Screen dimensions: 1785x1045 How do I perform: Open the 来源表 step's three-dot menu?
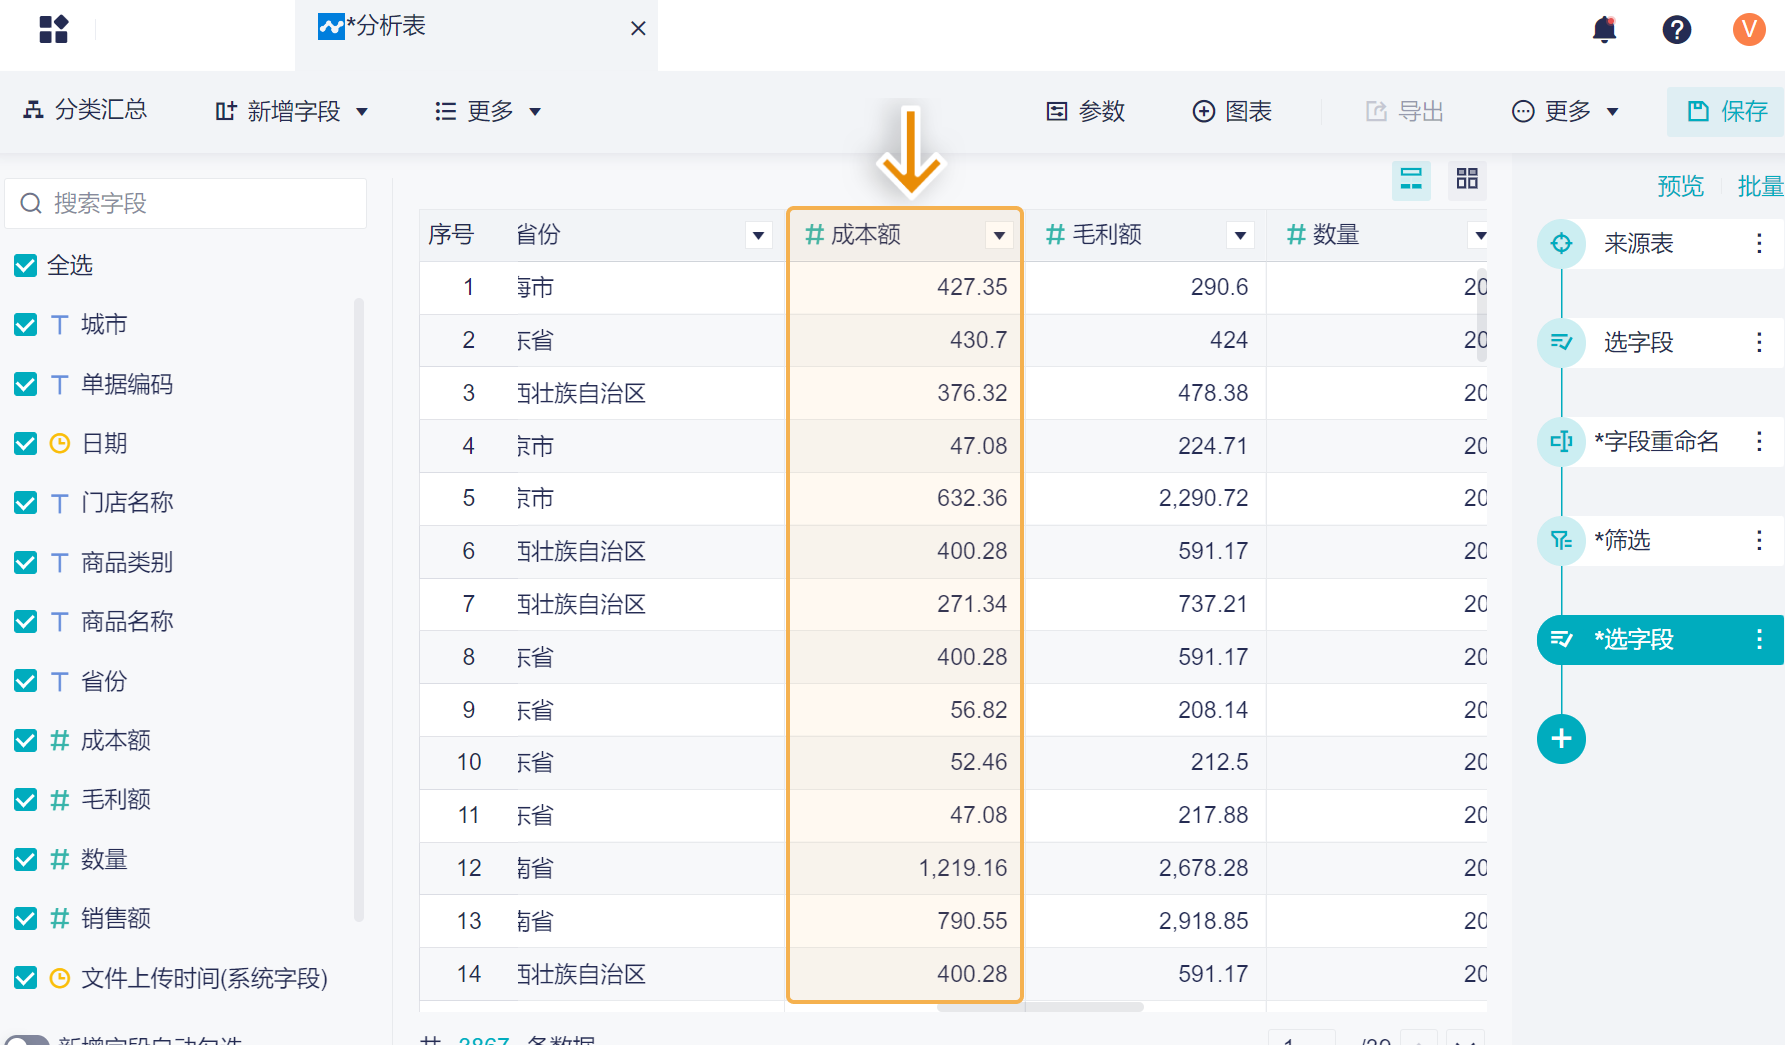(x=1759, y=243)
